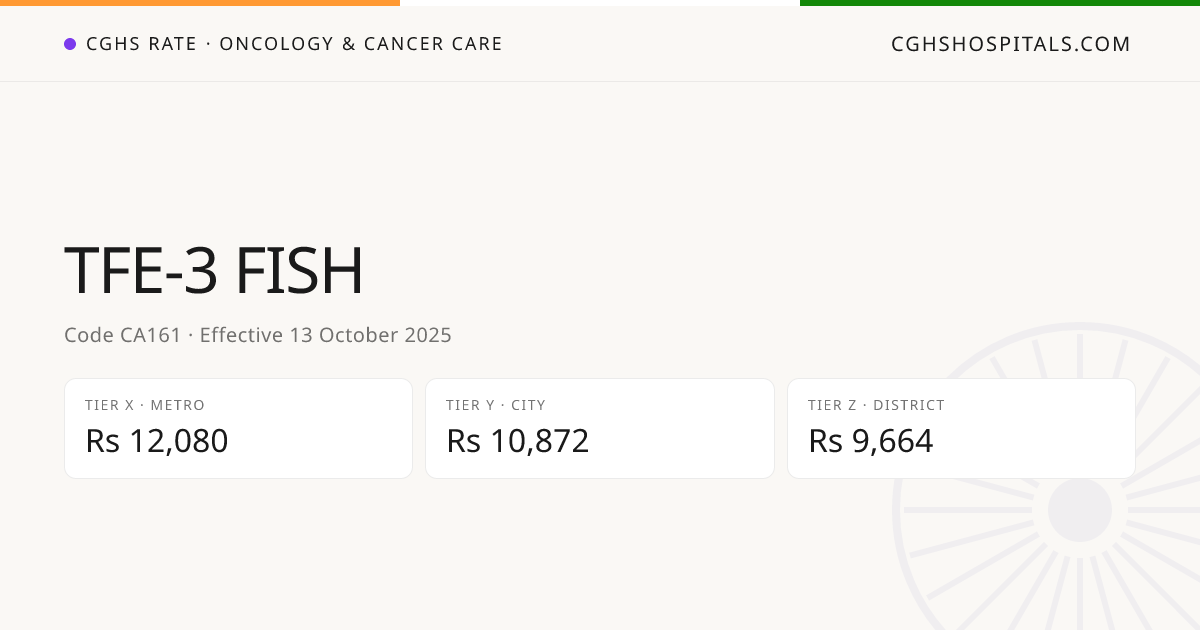Click the Rs 10,872 price value
Screen dimensions: 1200x630
[x=518, y=441]
